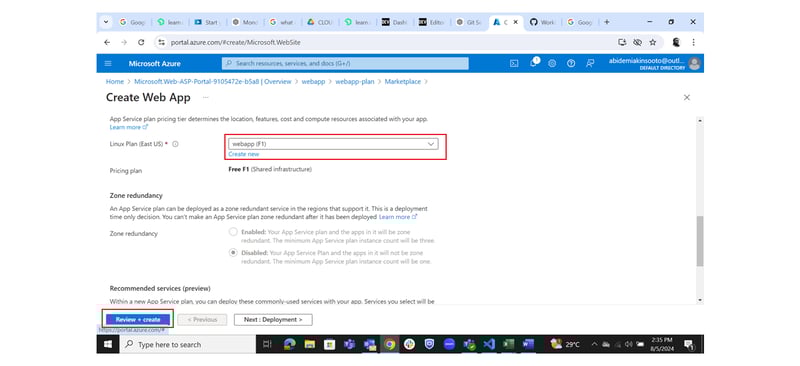This screenshot has height=366, width=800.
Task: Open Task View on the taskbar
Action: point(267,345)
